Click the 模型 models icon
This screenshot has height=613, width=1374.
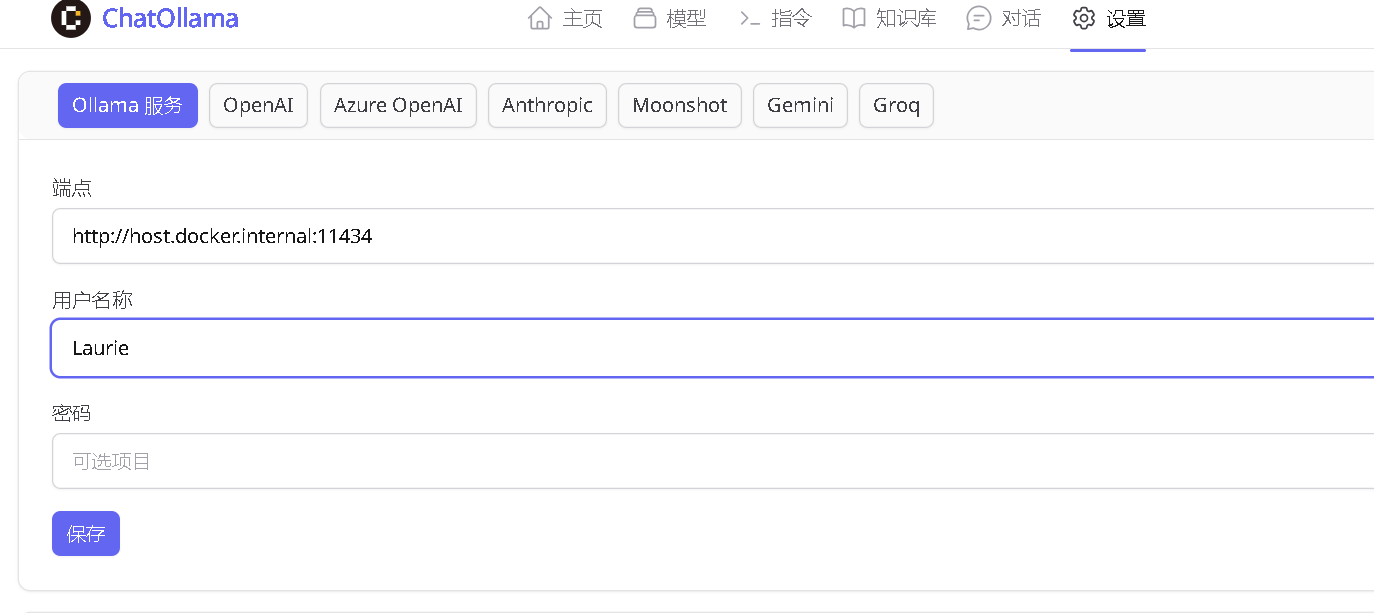click(x=645, y=17)
